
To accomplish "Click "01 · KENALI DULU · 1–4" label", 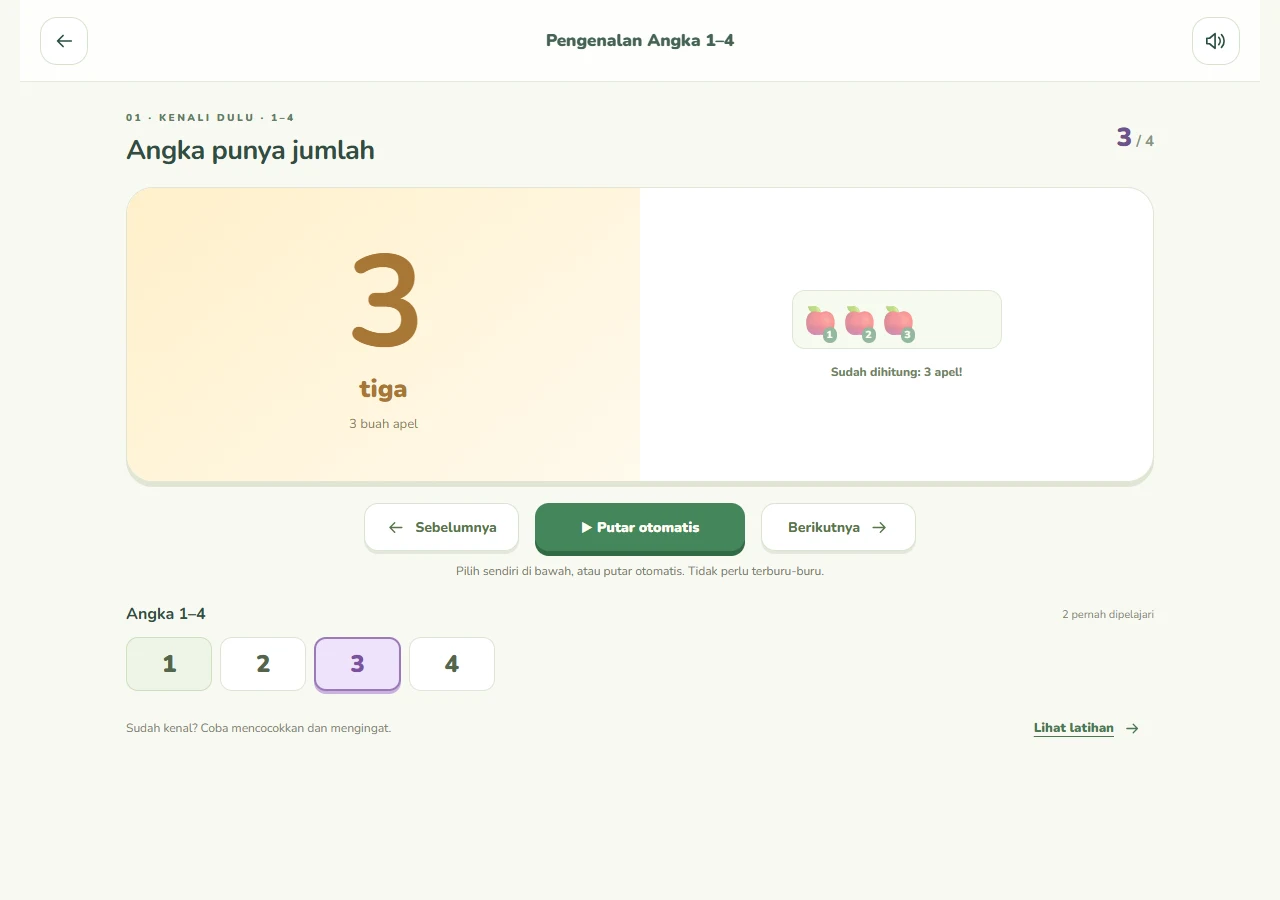I will [210, 118].
